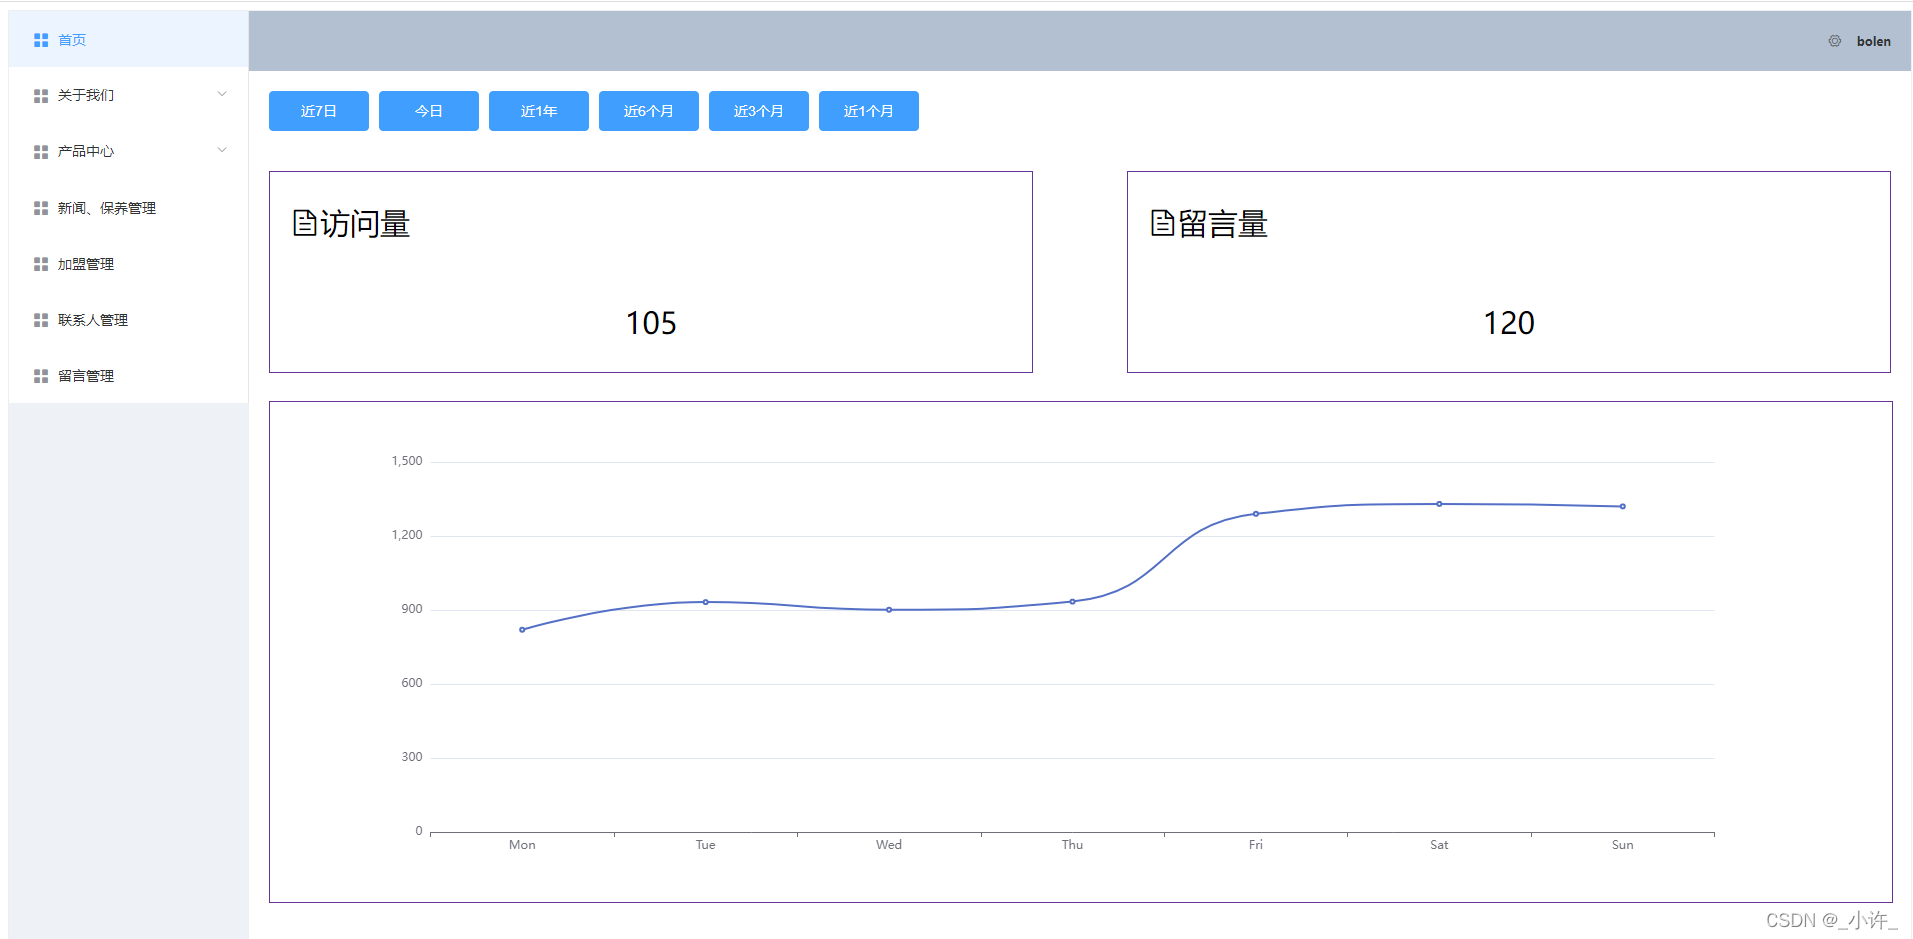Open 加盟管理 in the sidebar
Screen dimensions: 1913x939
(x=128, y=264)
